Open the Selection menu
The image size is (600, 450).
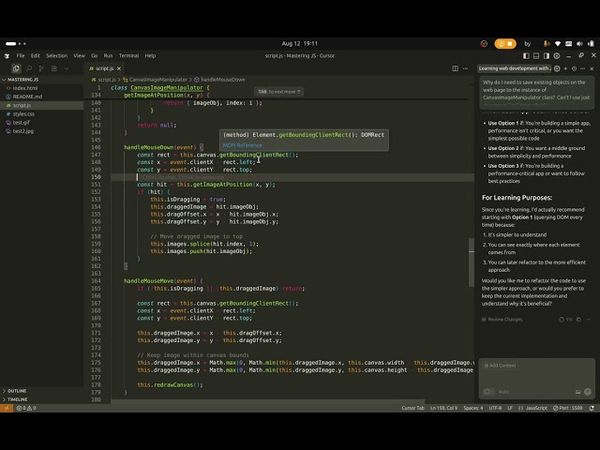(57, 56)
